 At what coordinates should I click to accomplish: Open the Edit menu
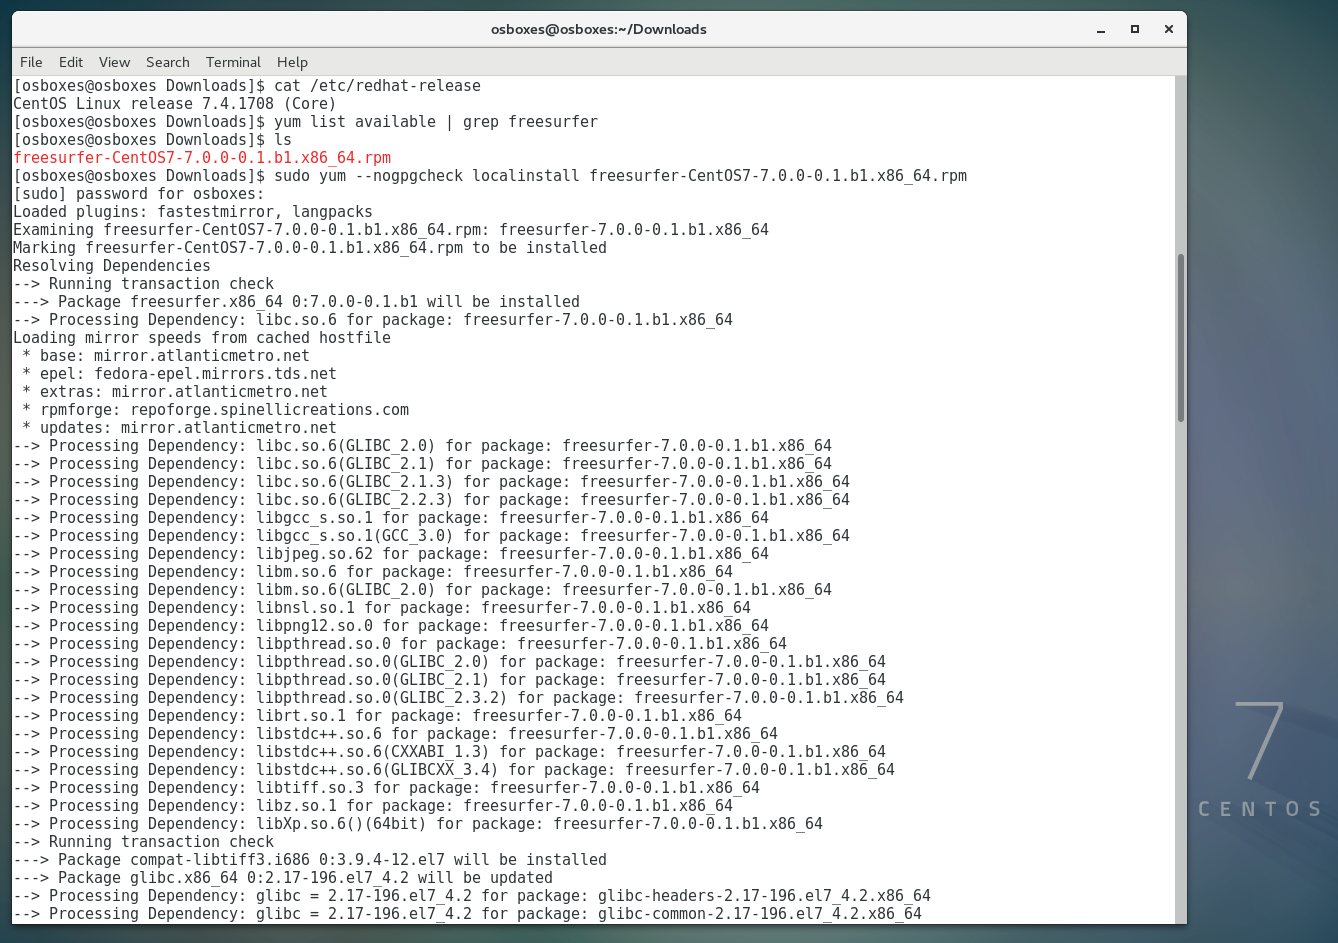tap(70, 62)
